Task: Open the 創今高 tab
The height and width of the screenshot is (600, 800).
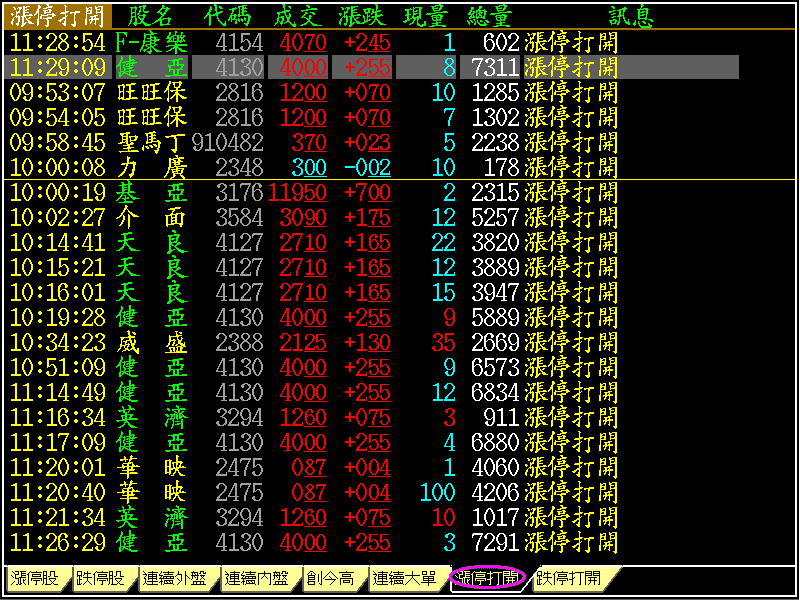Action: click(331, 578)
